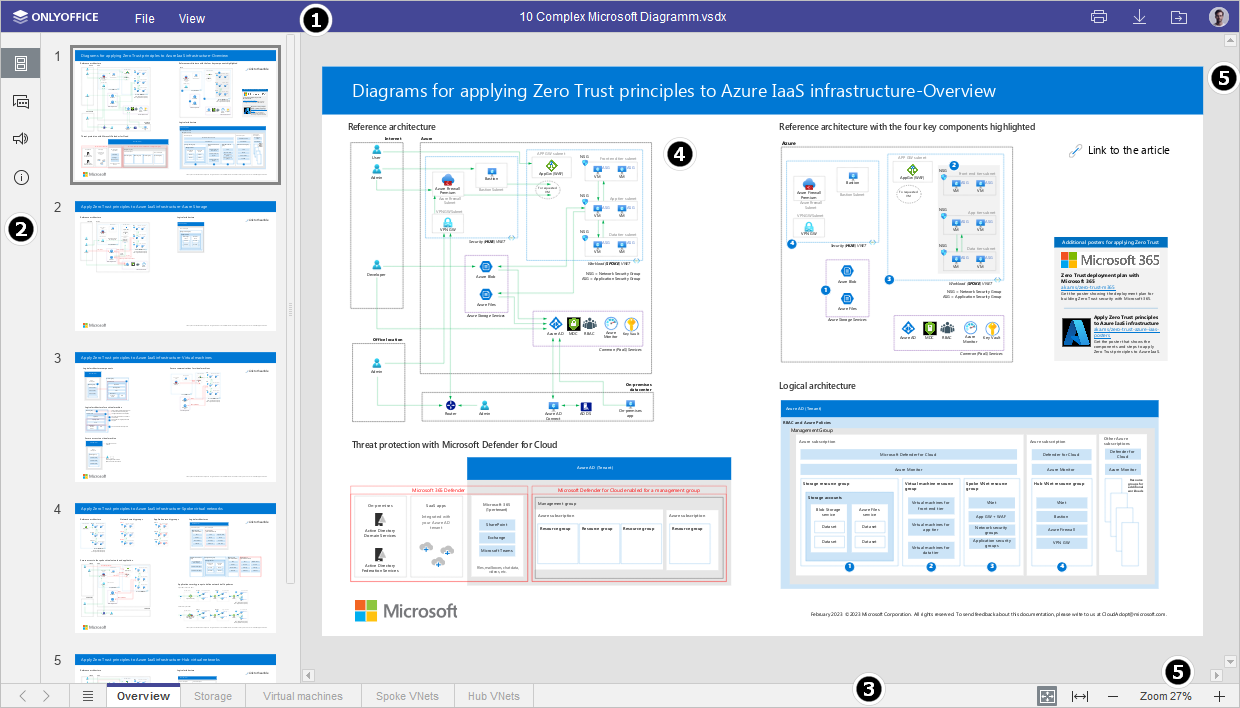
Task: Fit page to width
Action: [1080, 694]
